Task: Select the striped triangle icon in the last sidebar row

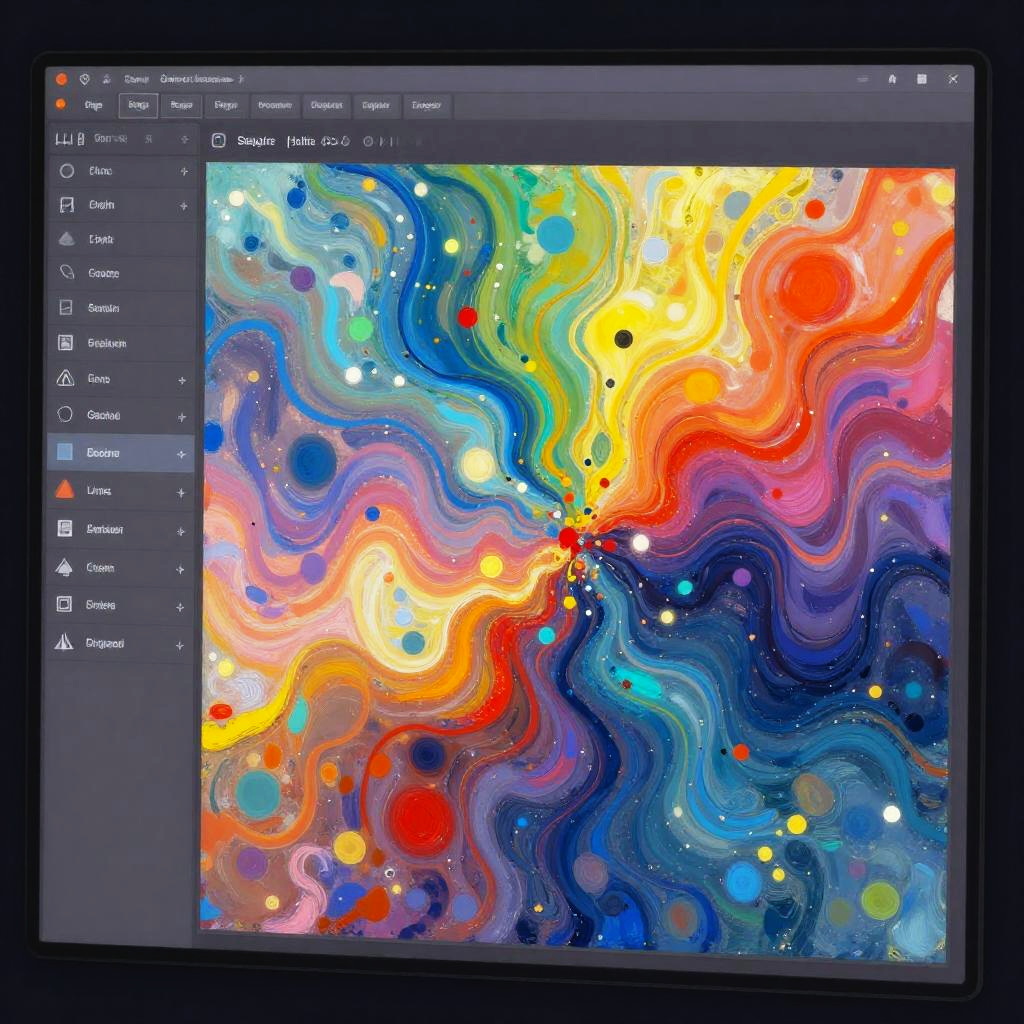Action: (64, 642)
